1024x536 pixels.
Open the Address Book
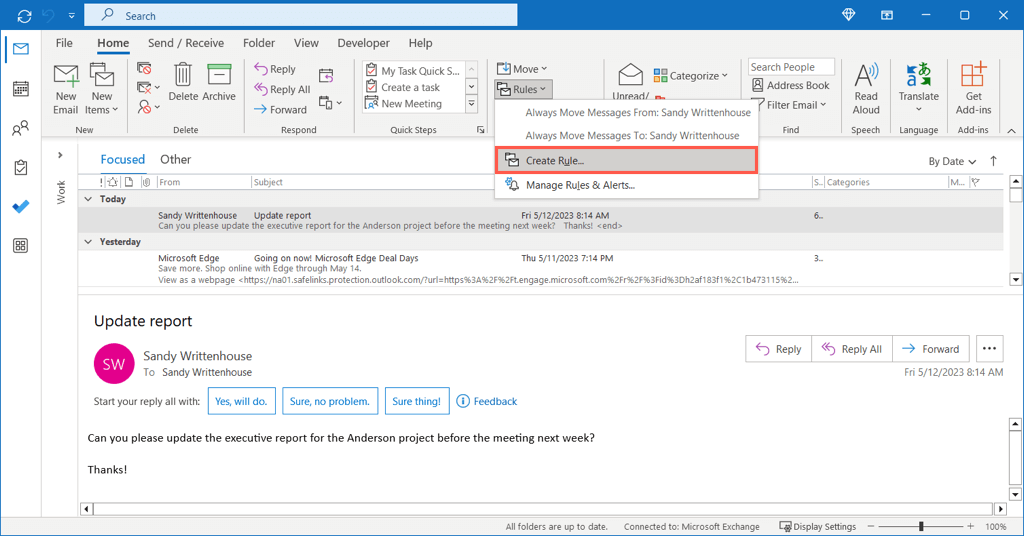pos(790,85)
